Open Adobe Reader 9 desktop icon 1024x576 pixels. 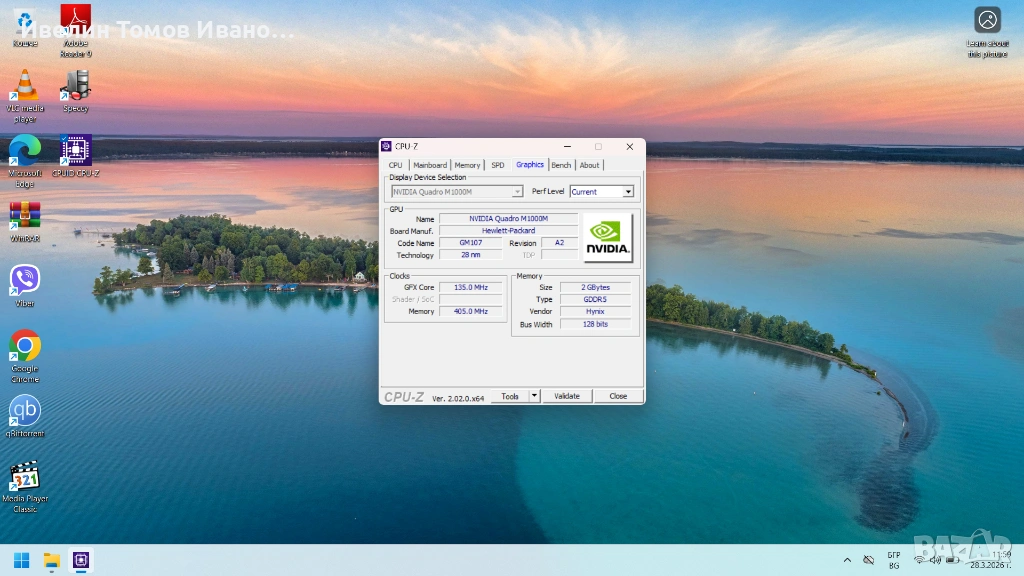(75, 22)
